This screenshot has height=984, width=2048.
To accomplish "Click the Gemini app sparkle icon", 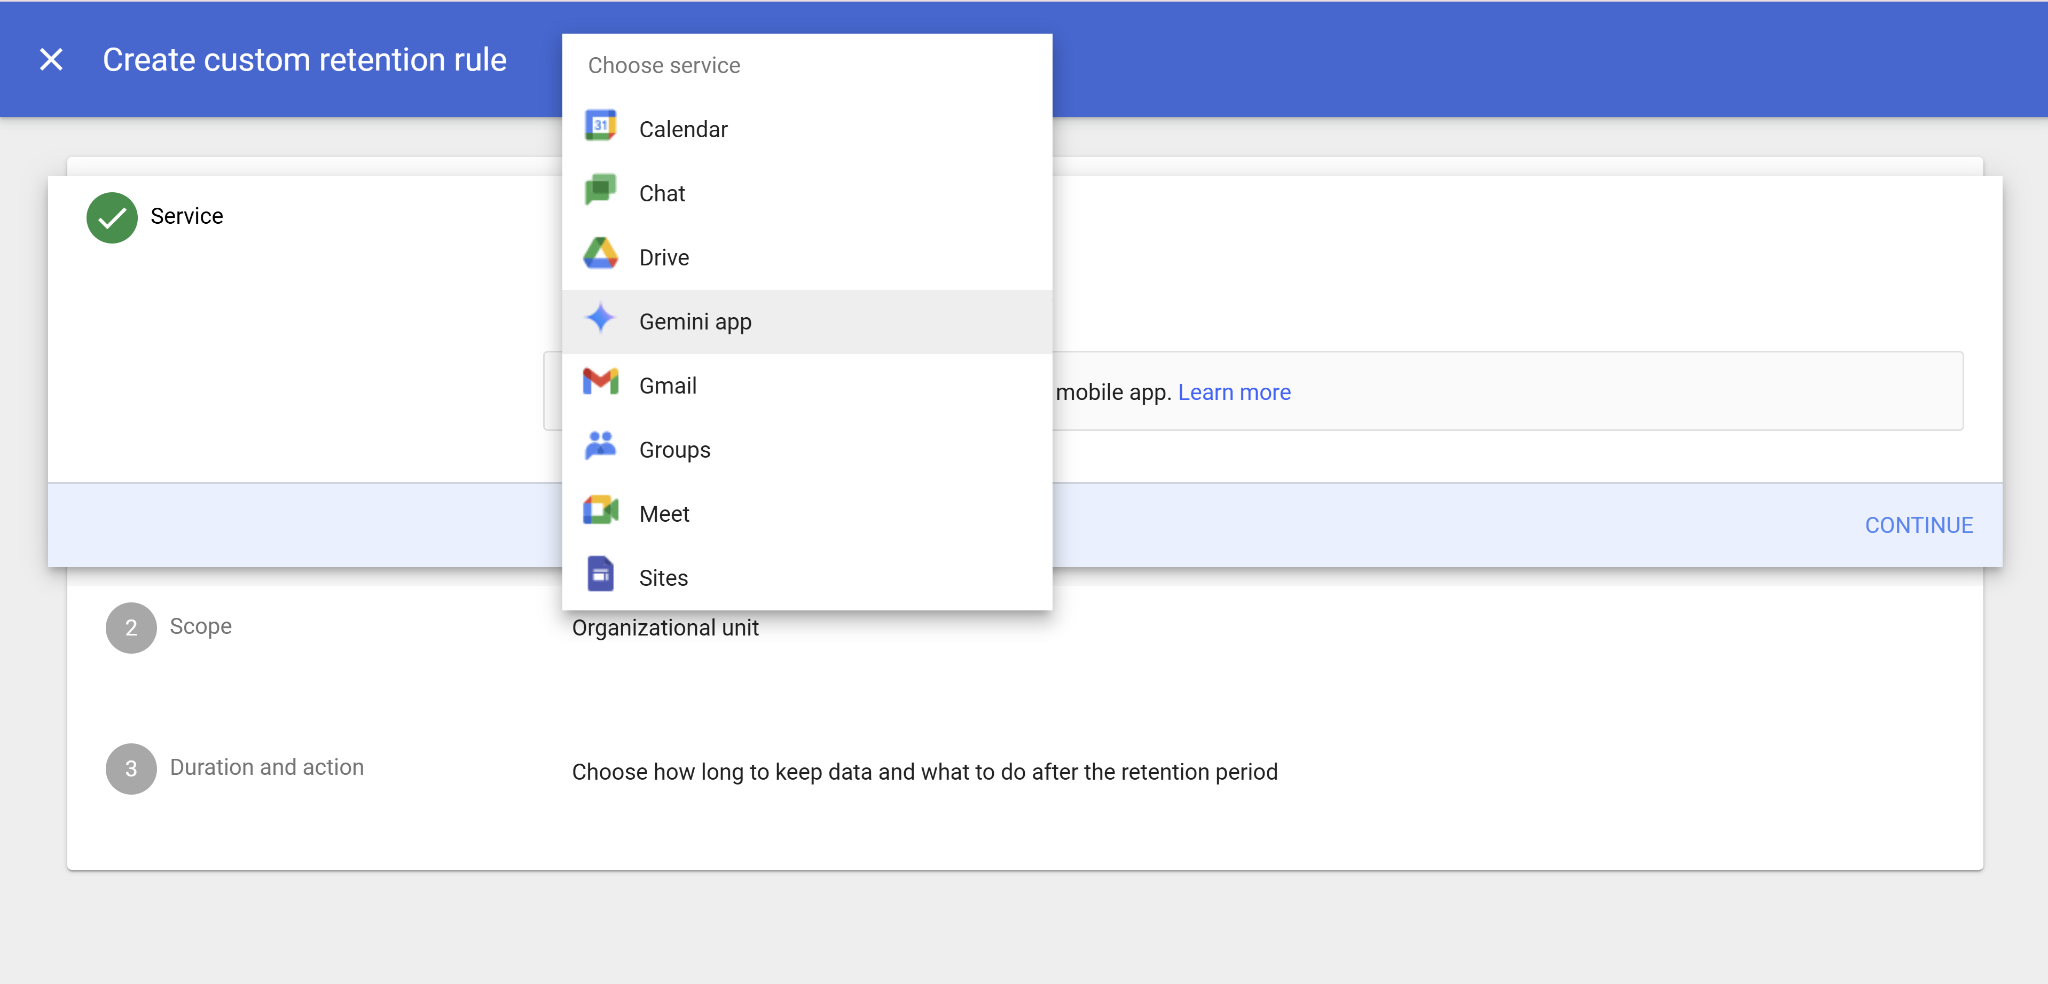I will (600, 318).
